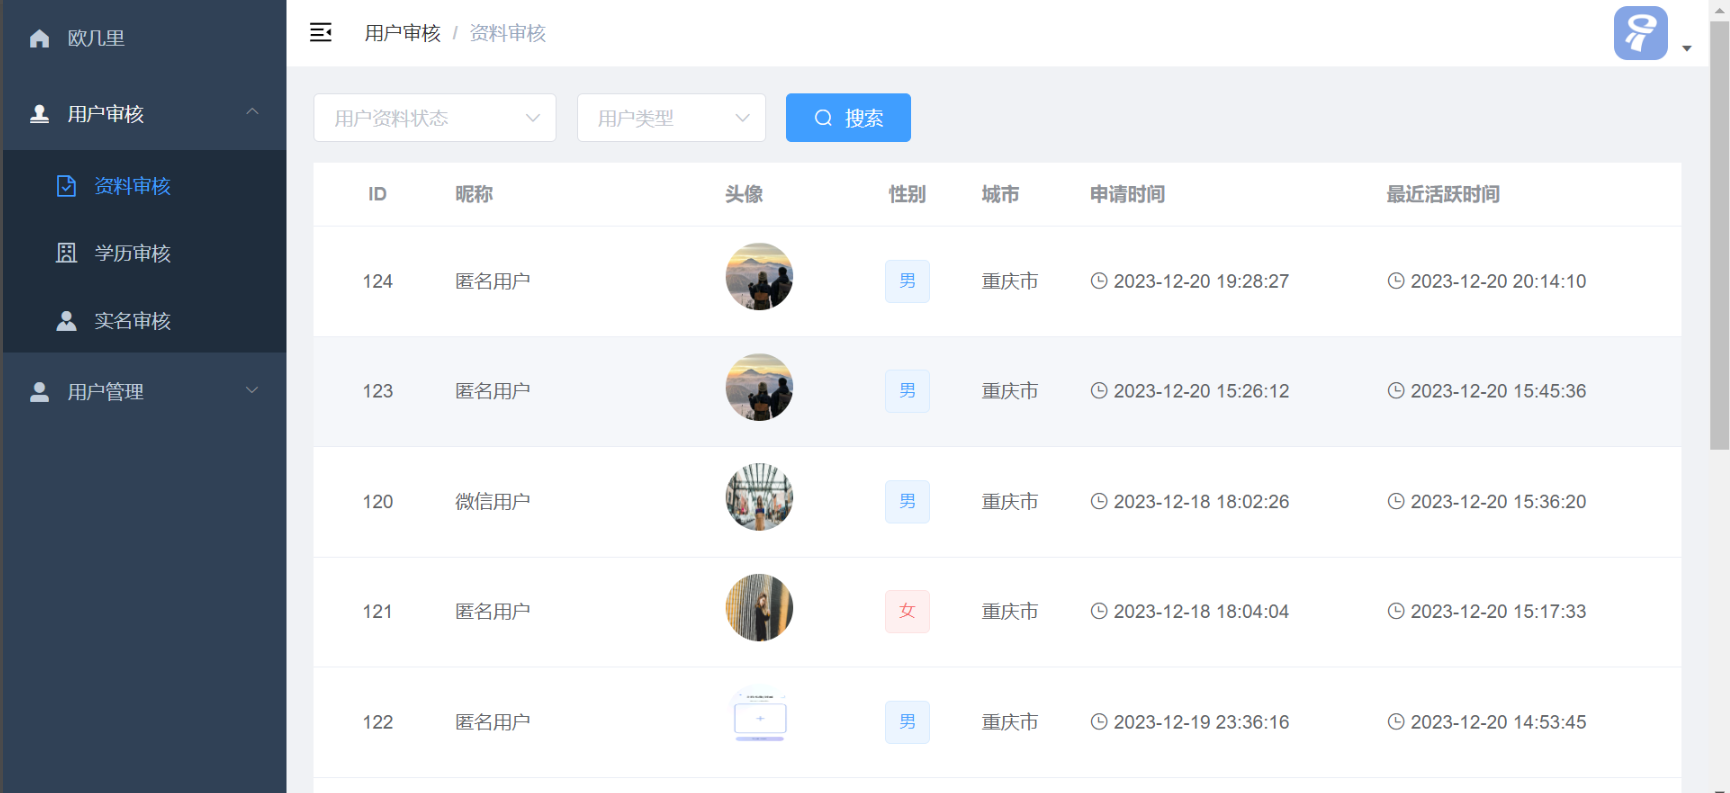Viewport: 1730px width, 793px height.
Task: Click clock icon beside 2023-12-20 15:45:36
Action: click(1396, 391)
